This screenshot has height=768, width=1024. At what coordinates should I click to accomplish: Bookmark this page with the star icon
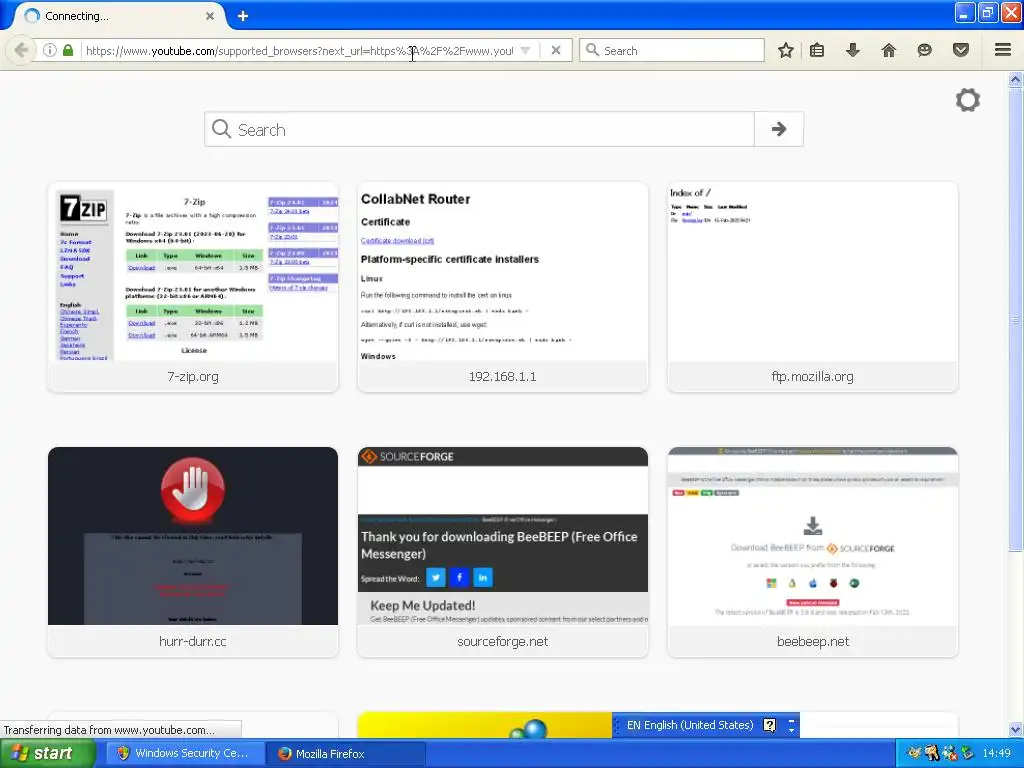(786, 50)
